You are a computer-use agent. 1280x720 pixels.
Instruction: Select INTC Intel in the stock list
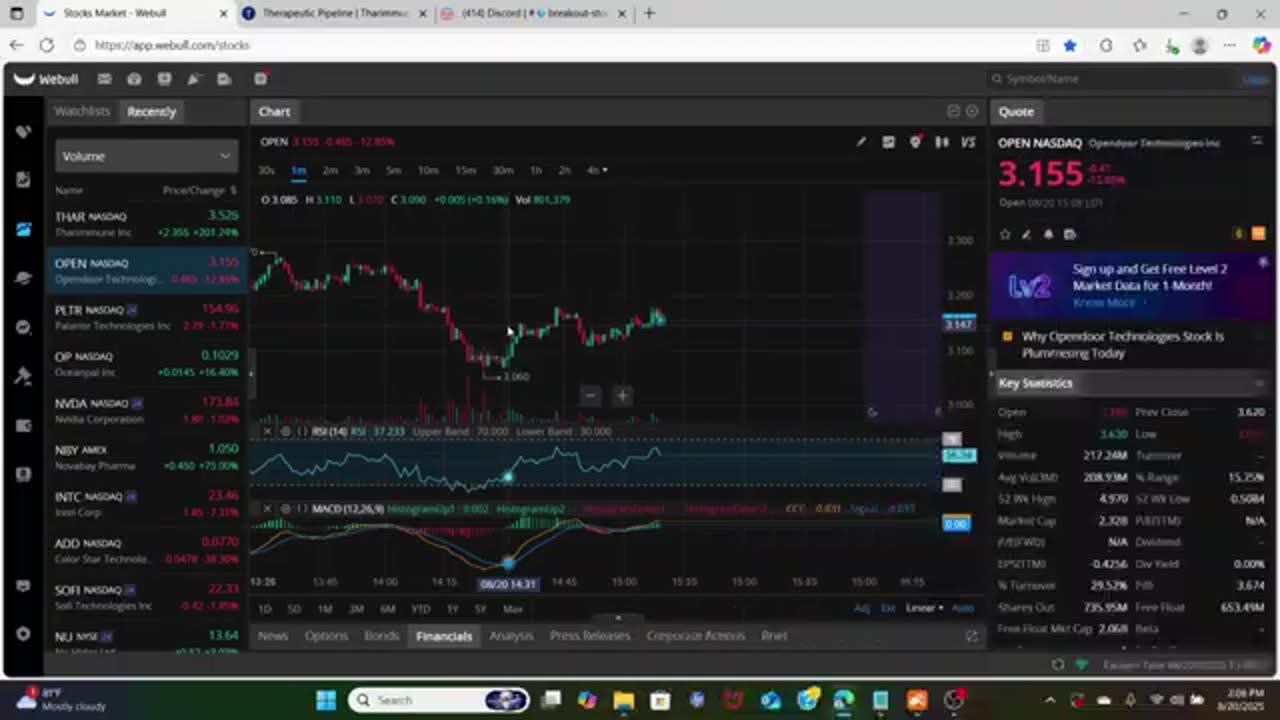pos(147,504)
